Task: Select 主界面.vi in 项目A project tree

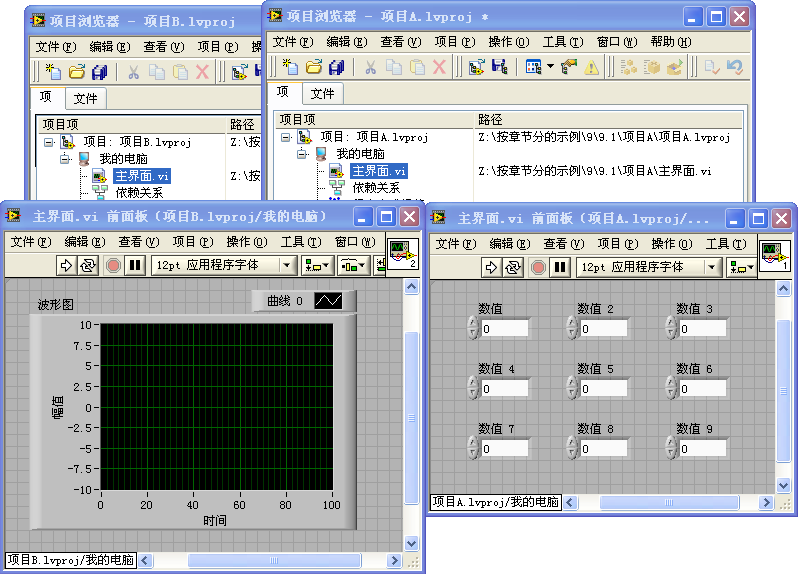Action: click(379, 171)
